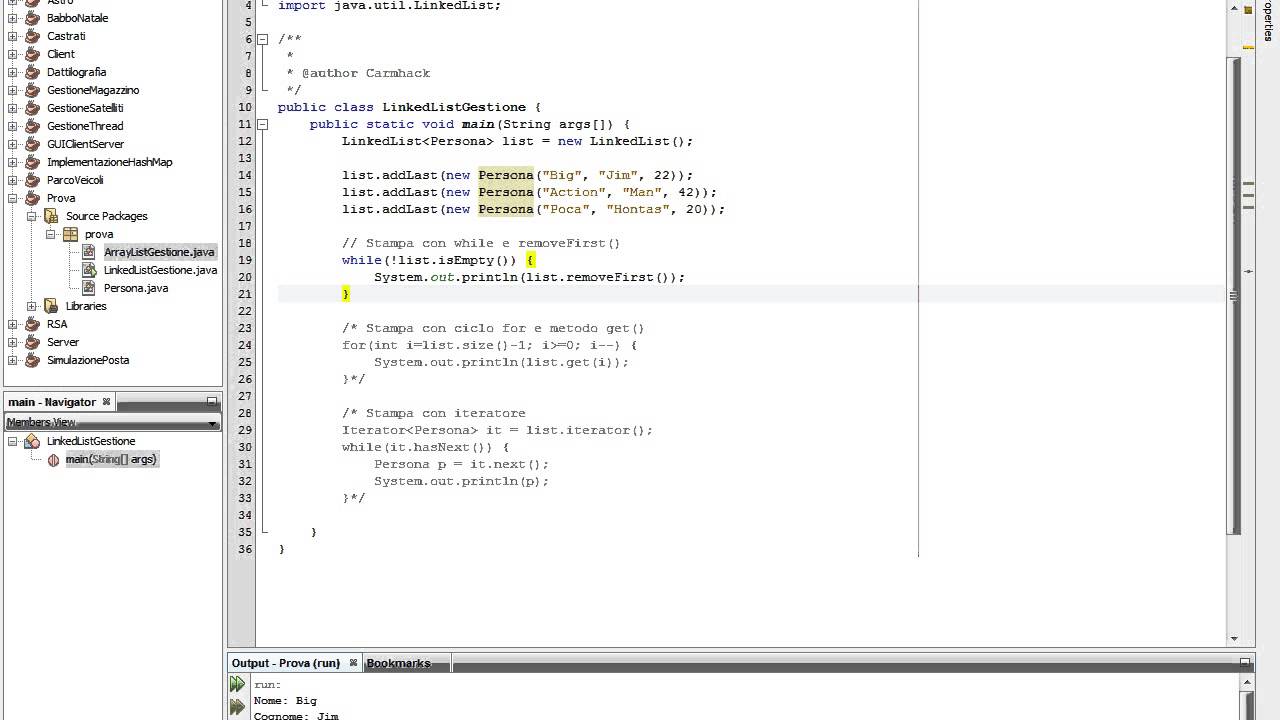Click the GUIClientServer project icon

(x=32, y=144)
